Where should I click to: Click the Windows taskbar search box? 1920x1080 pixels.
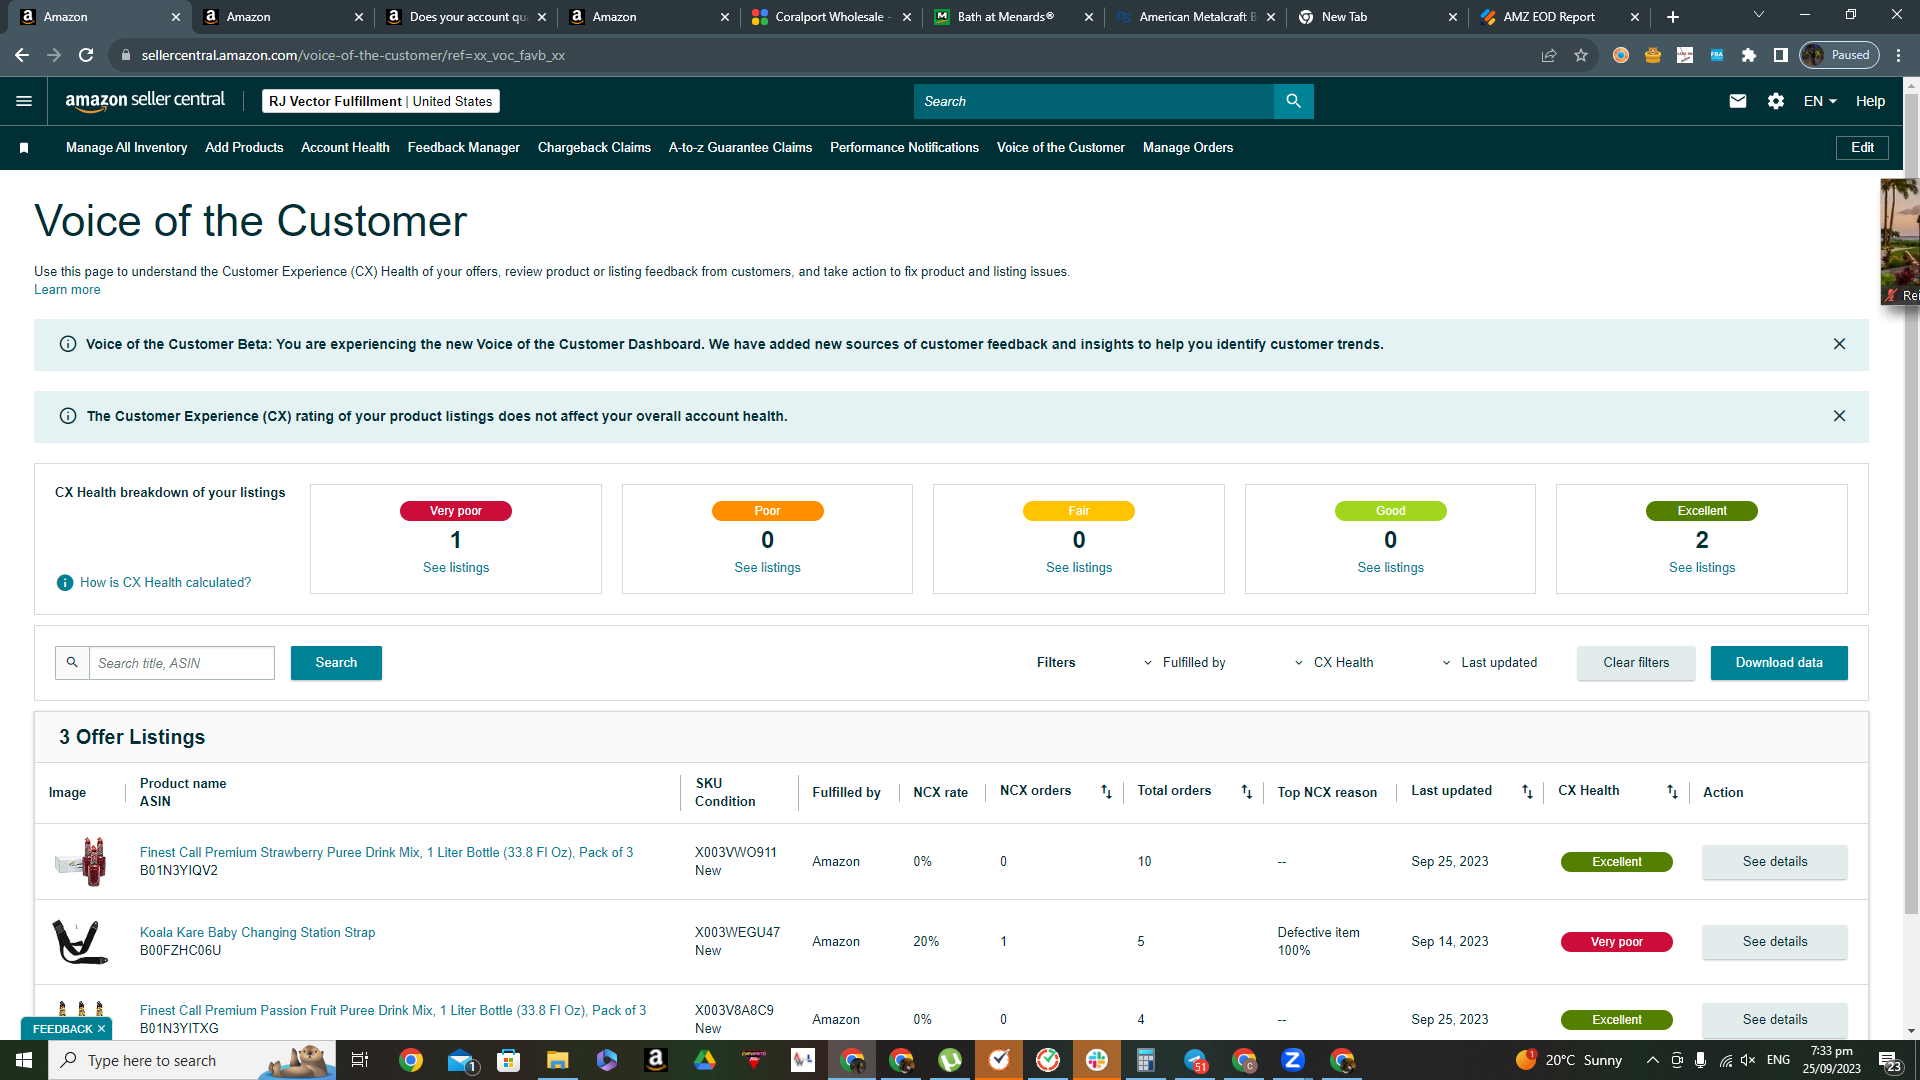coord(192,1060)
